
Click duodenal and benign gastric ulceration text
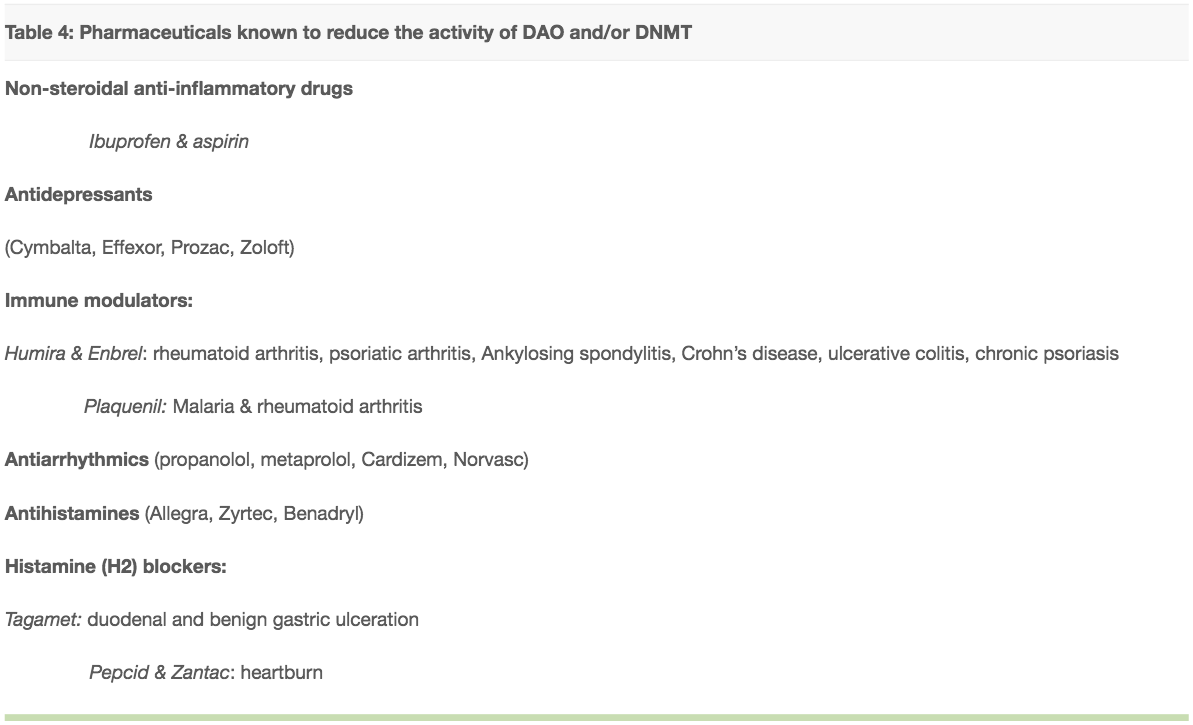click(x=253, y=620)
